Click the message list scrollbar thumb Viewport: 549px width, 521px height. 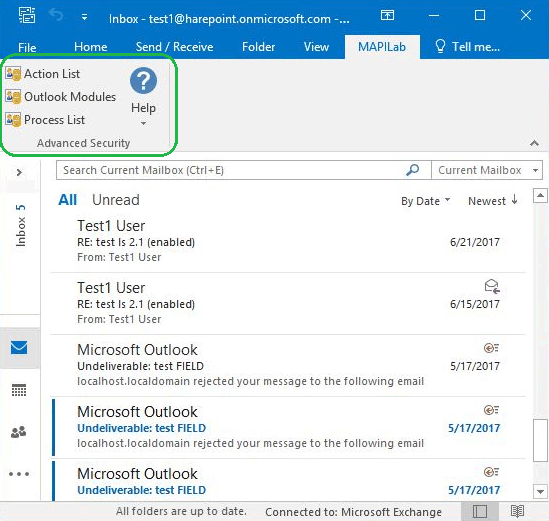click(540, 440)
